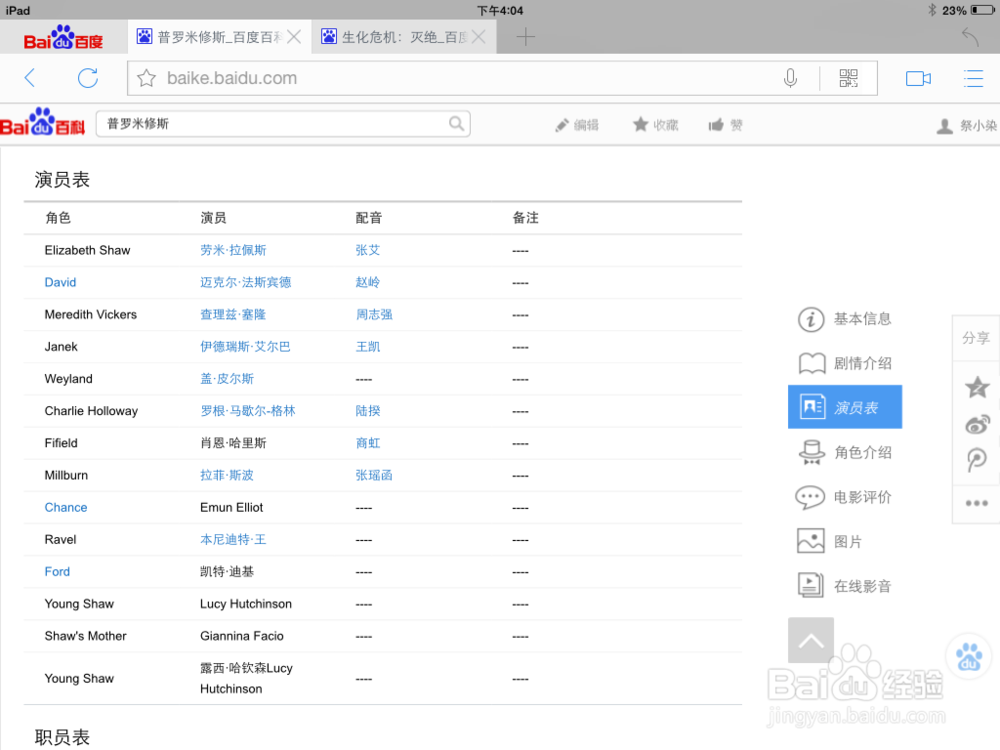Open more share options via the ••• button
Viewport: 1000px width, 750px height.
tap(976, 503)
